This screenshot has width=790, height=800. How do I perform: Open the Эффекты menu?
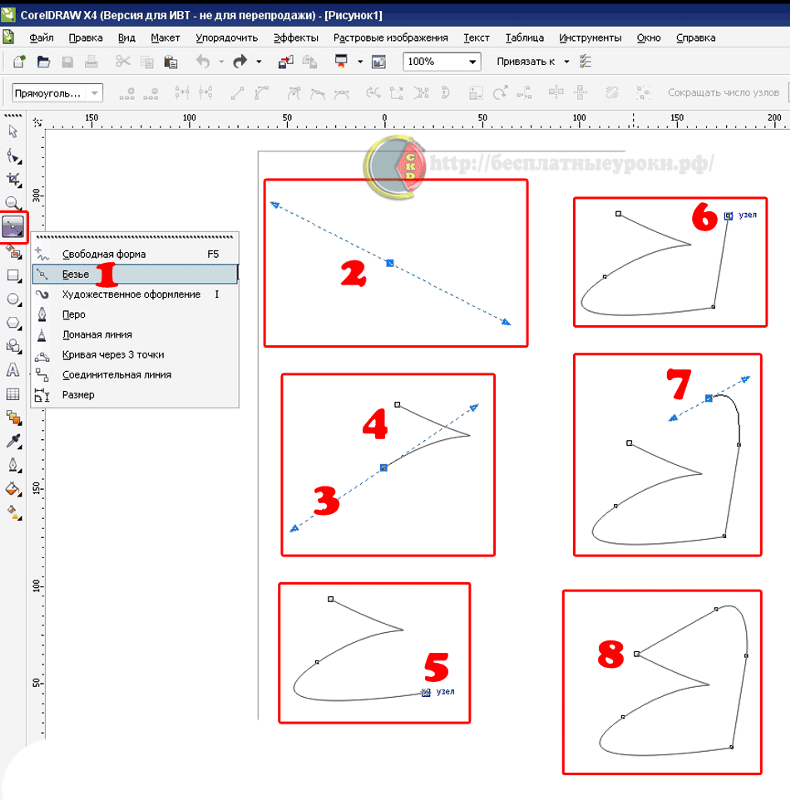pos(296,38)
